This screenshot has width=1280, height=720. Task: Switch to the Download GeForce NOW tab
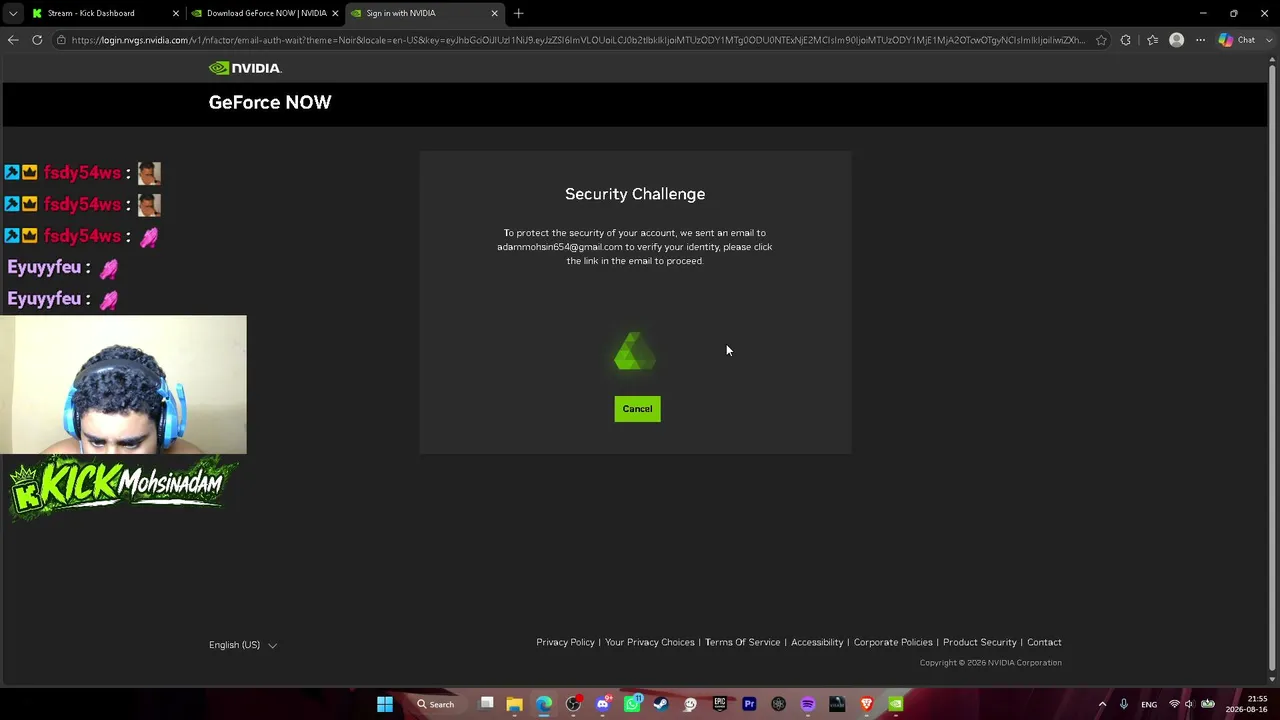click(x=266, y=13)
